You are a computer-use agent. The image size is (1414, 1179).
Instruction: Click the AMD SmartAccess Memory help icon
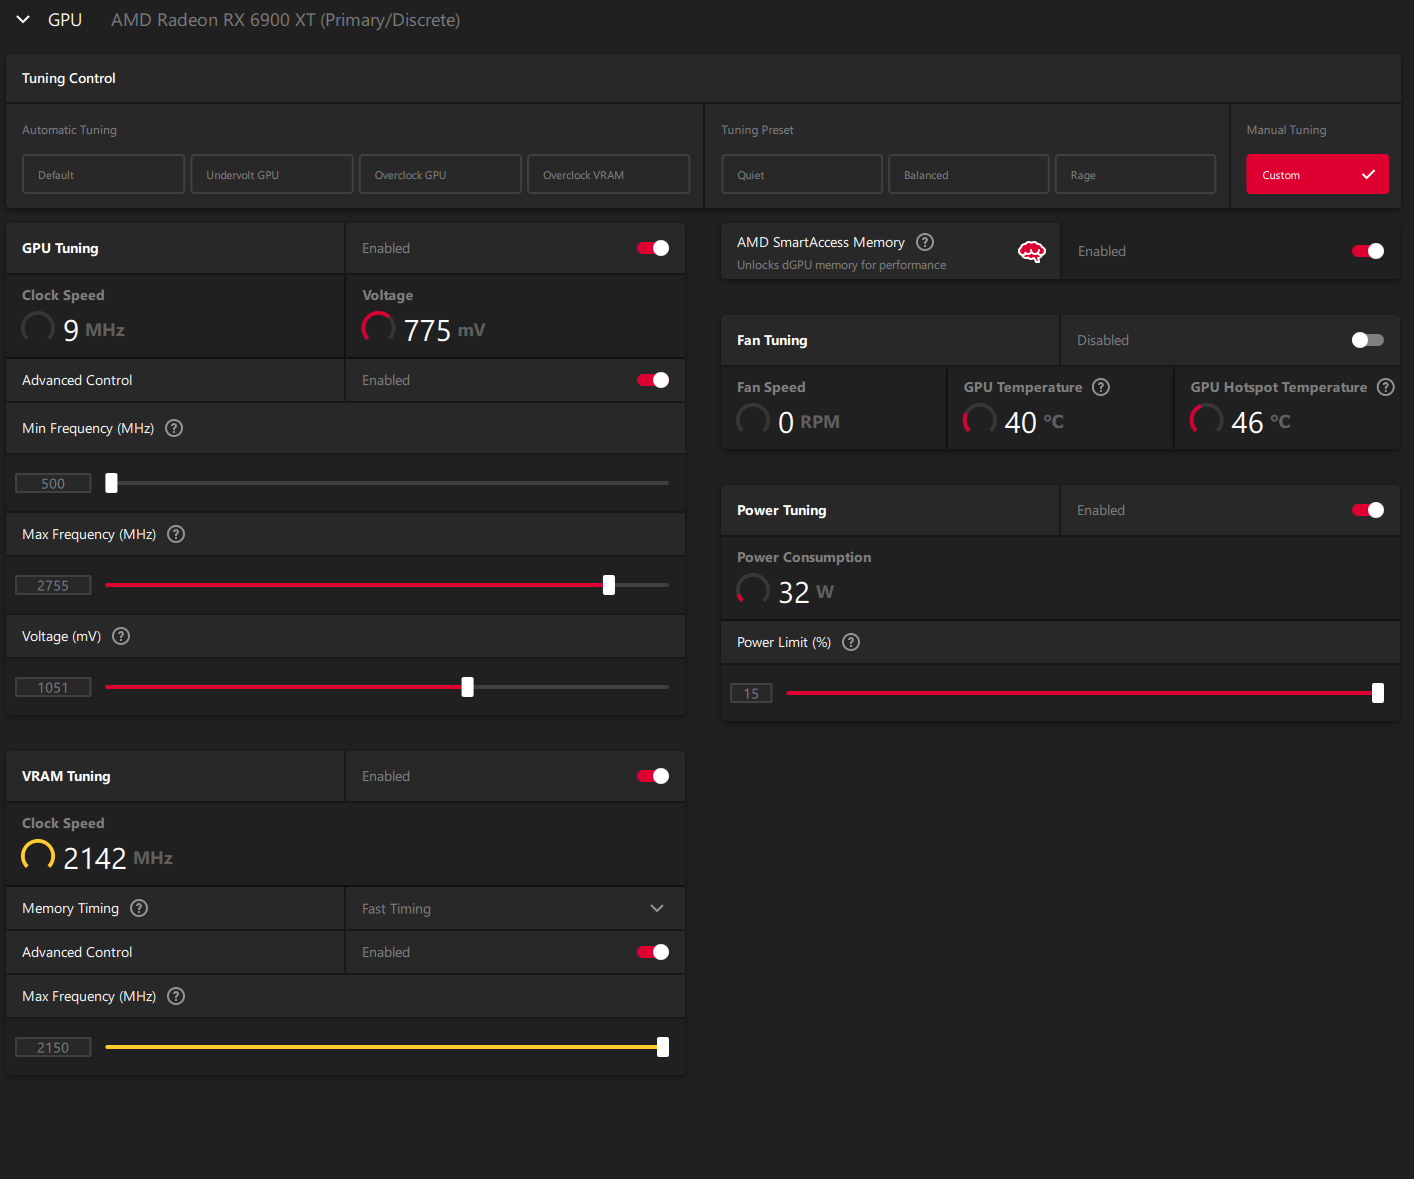coord(925,242)
